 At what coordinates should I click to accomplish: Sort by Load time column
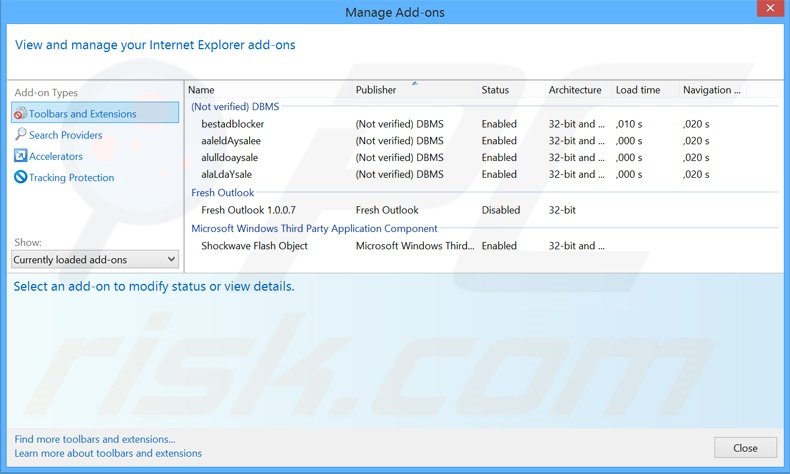637,90
